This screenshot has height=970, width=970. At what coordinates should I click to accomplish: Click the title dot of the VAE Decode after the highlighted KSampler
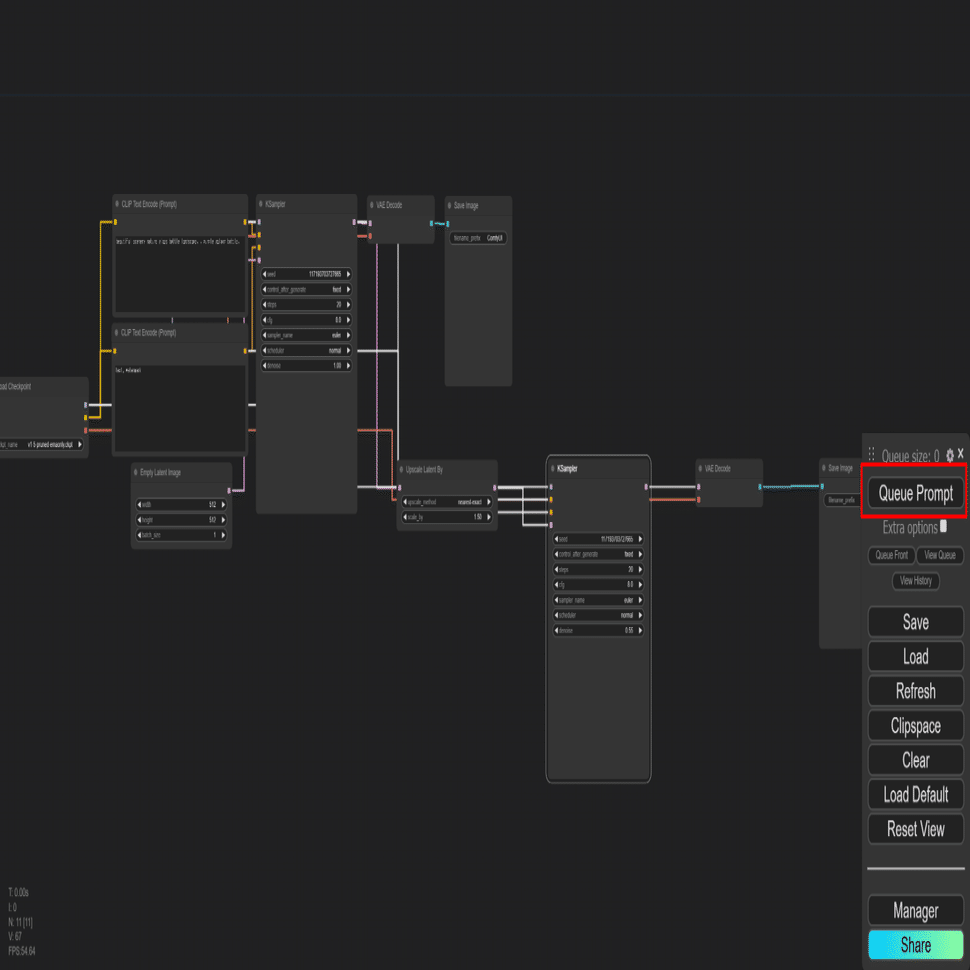[700, 468]
